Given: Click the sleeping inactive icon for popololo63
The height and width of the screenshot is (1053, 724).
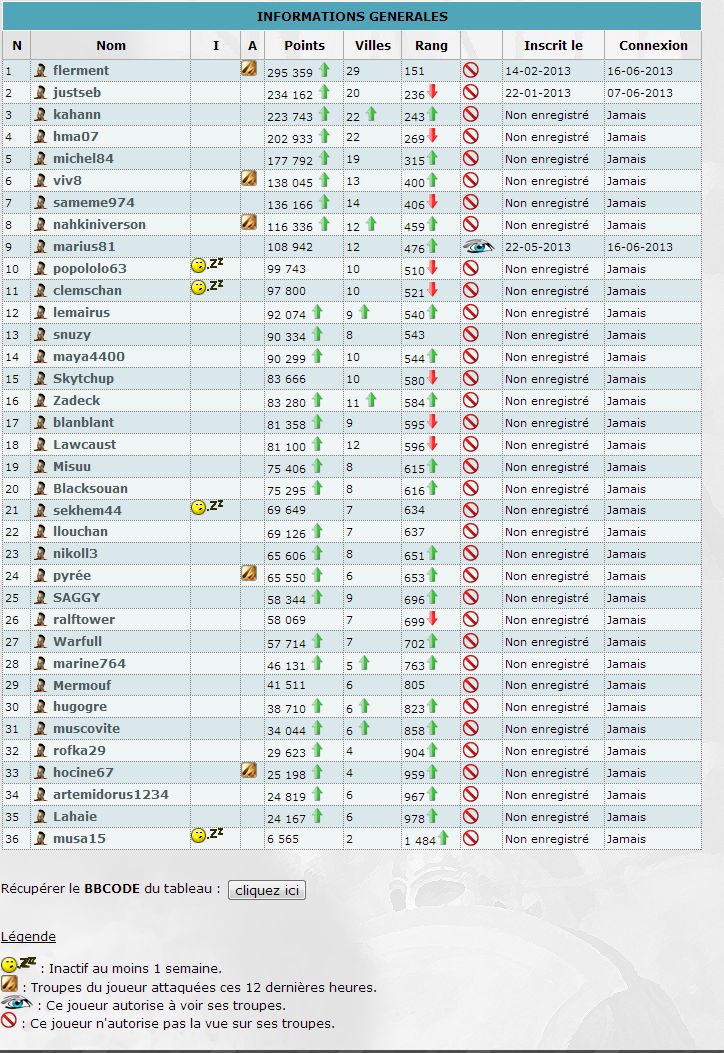Looking at the screenshot, I should 207,266.
